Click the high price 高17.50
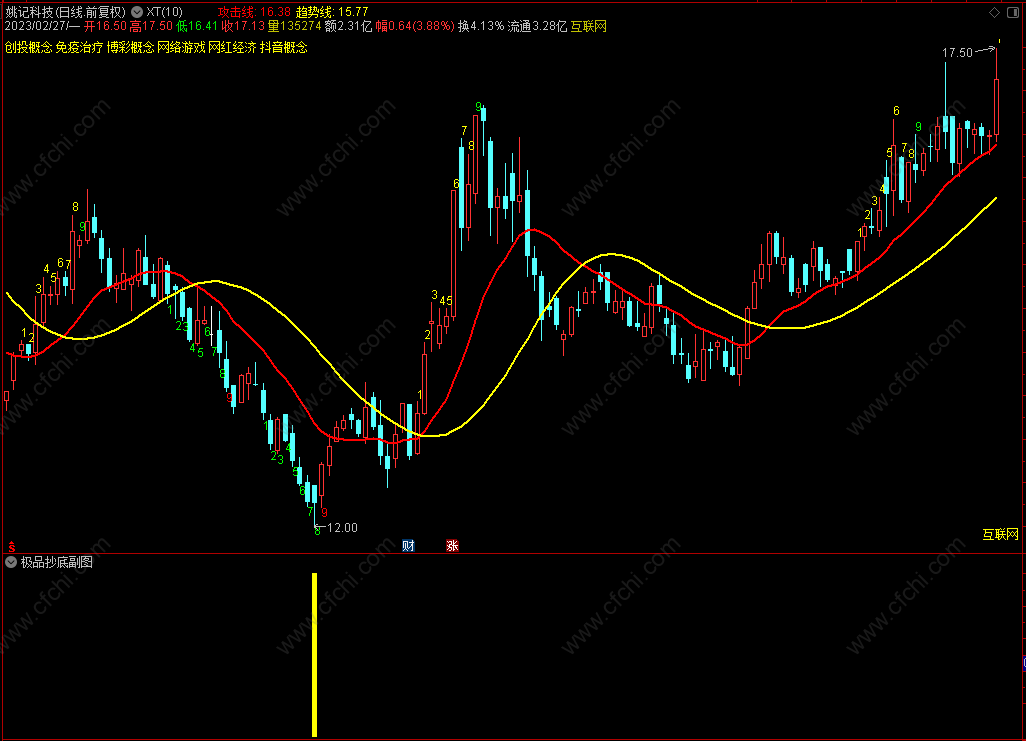The image size is (1026, 741). [151, 26]
